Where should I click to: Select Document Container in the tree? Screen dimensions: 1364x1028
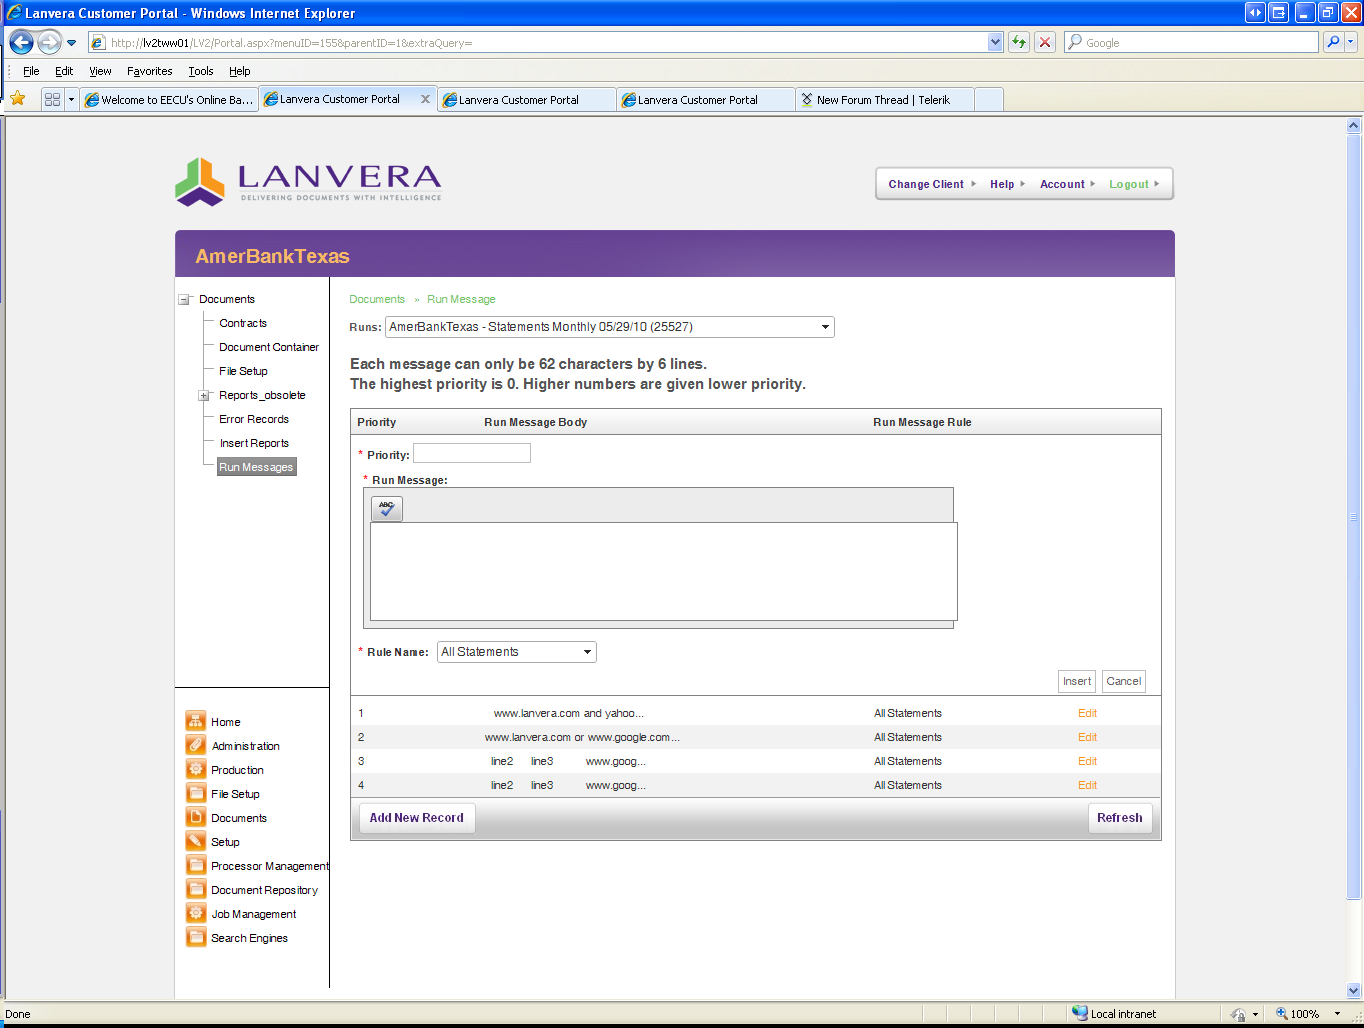pyautogui.click(x=269, y=347)
